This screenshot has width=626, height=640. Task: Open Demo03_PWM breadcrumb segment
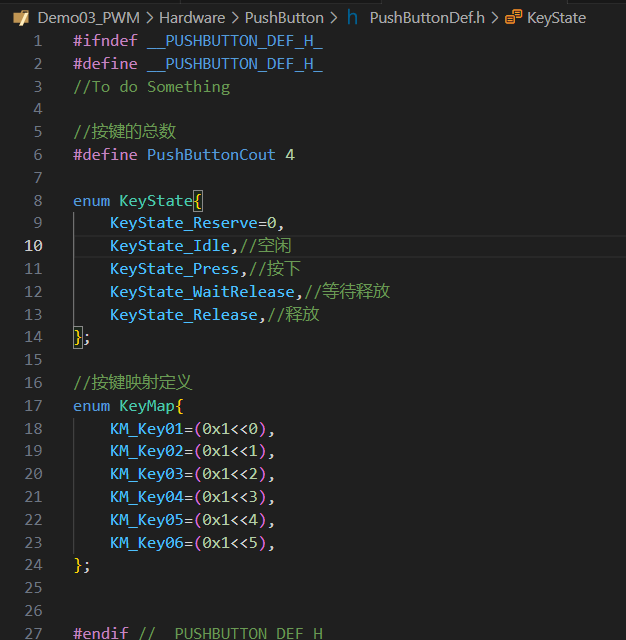(89, 18)
